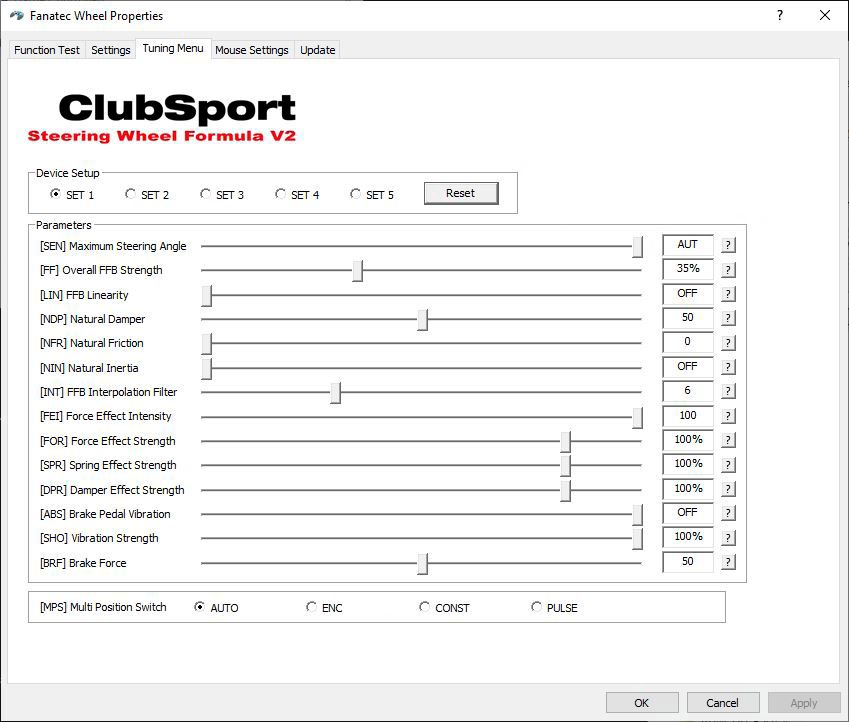Open help for Force Effect Strength
Image resolution: width=849 pixels, height=722 pixels.
(728, 440)
